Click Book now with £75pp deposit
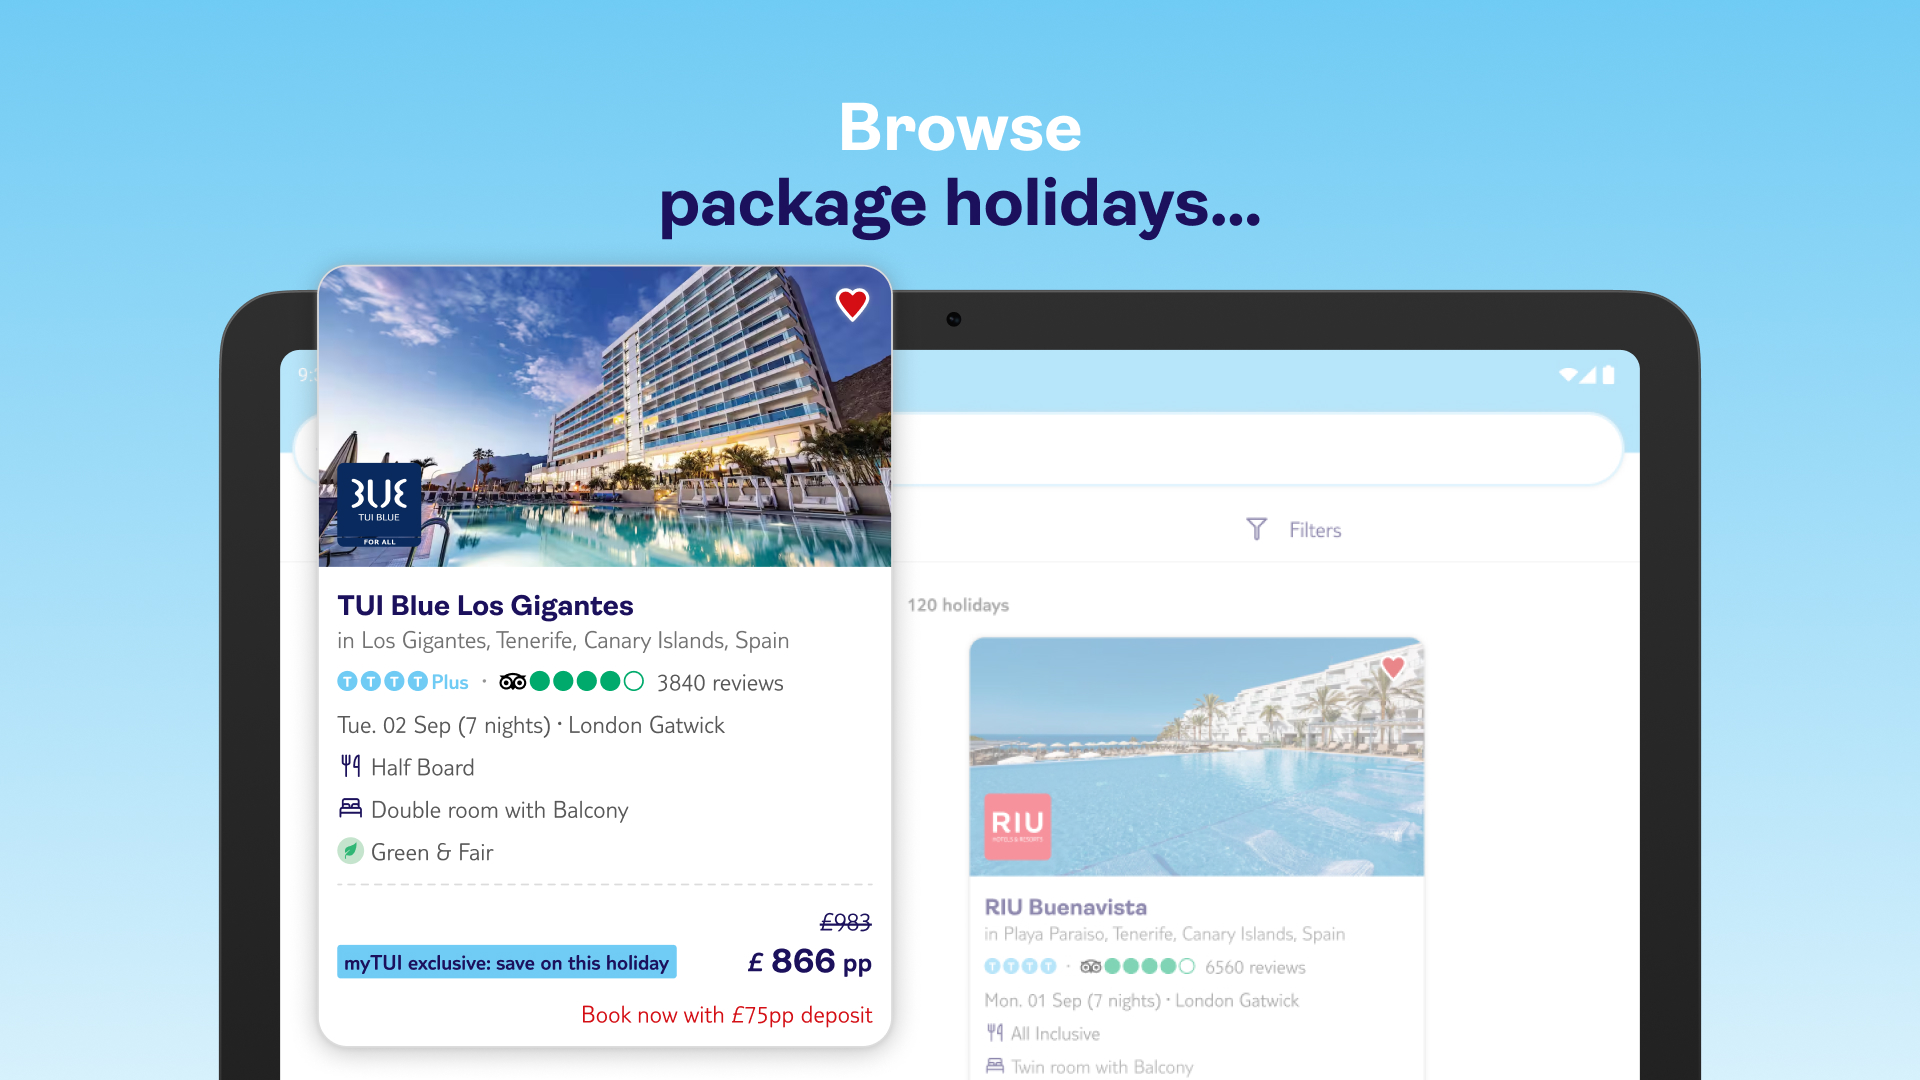1920x1080 pixels. point(727,1015)
